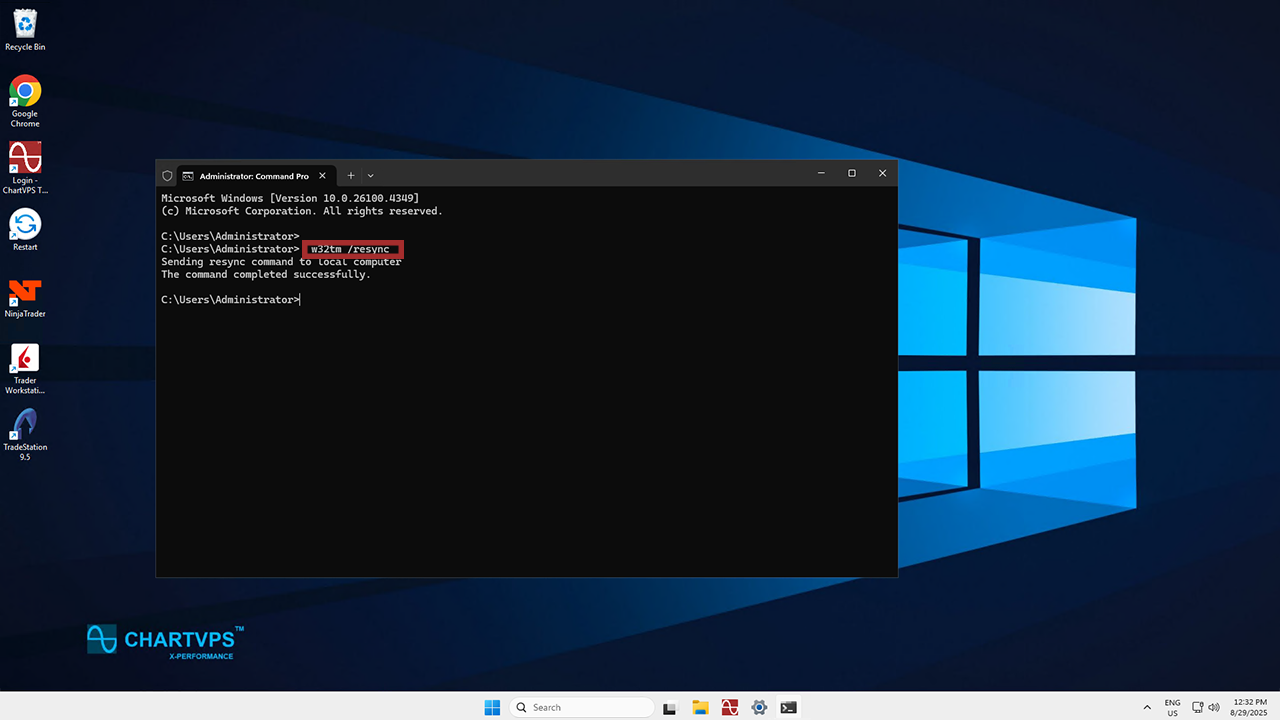Click the shield icon in terminal title bar
This screenshot has width=1280, height=720.
167,175
